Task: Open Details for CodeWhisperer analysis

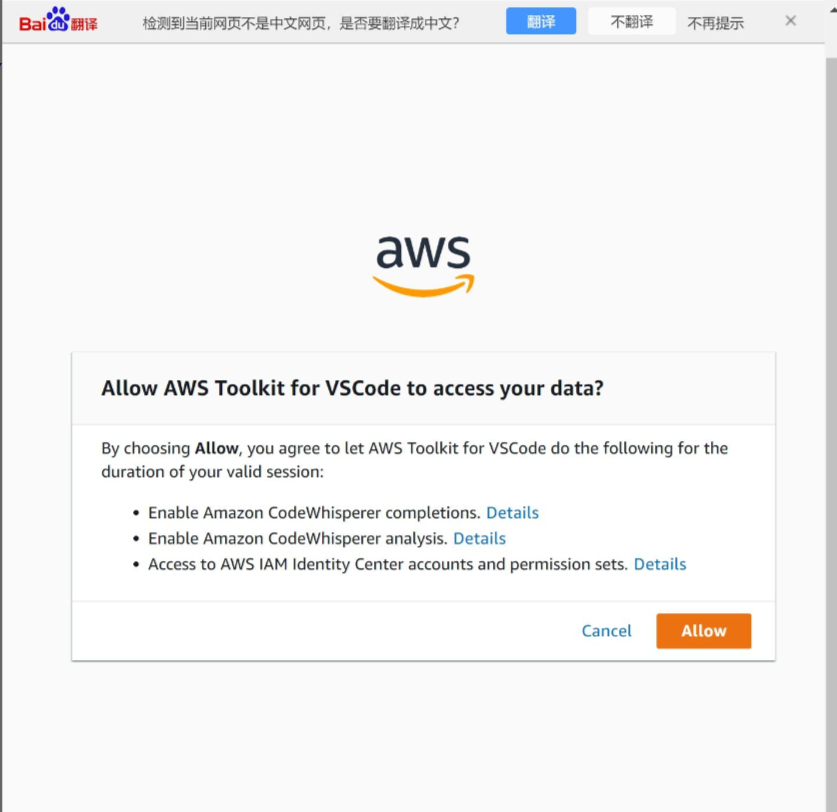Action: click(479, 538)
